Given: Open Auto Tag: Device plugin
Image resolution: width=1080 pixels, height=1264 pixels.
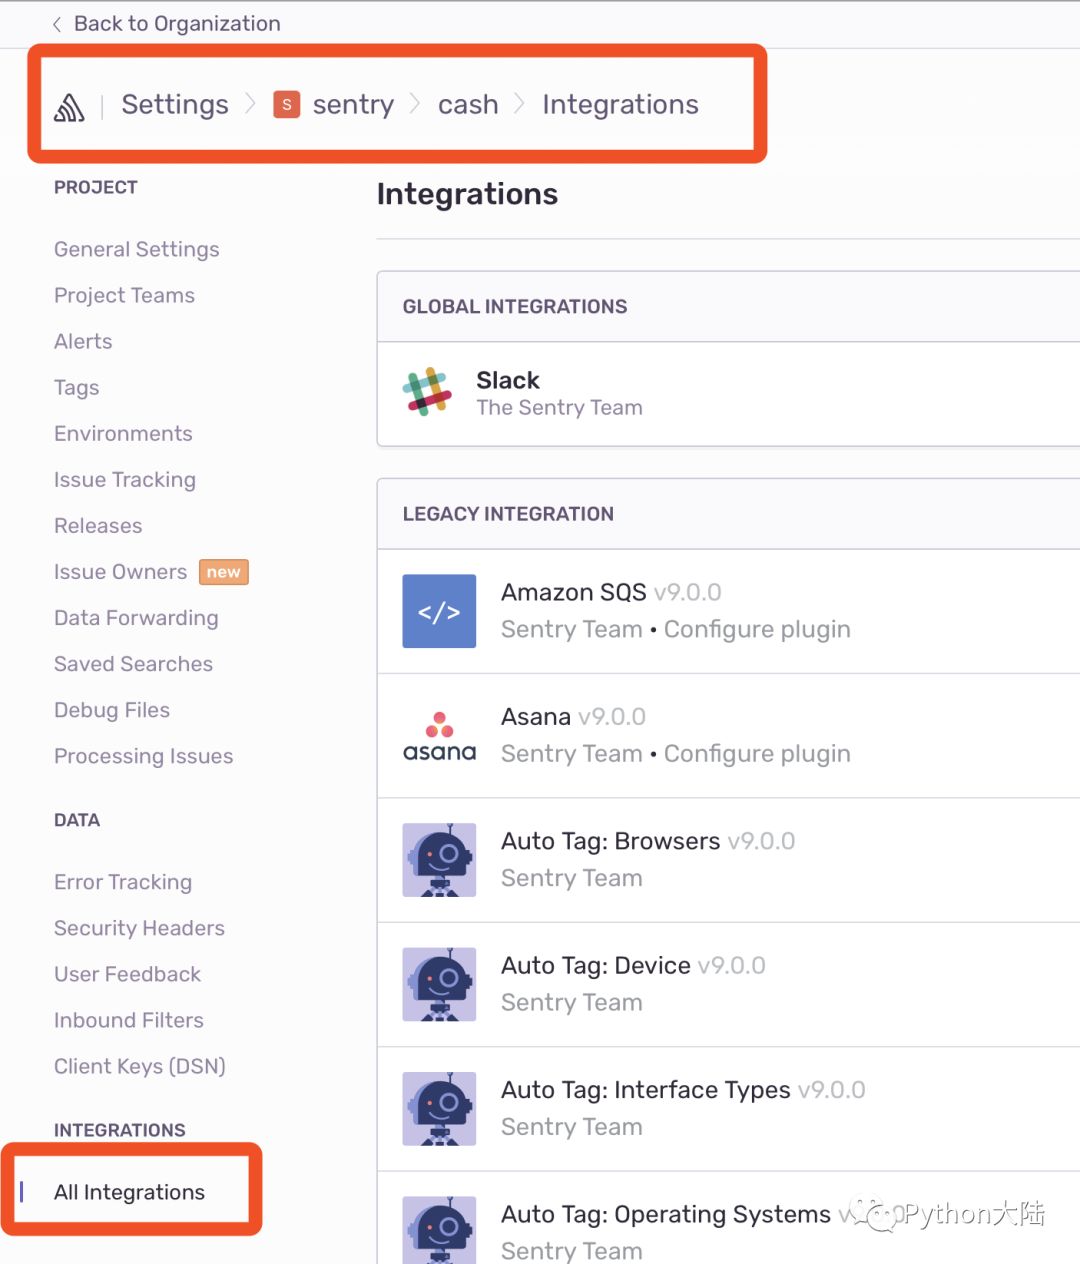Looking at the screenshot, I should point(596,965).
